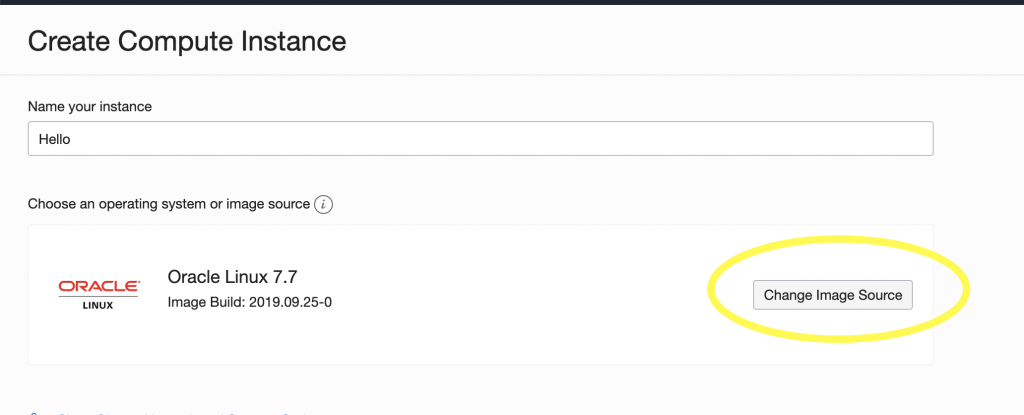The height and width of the screenshot is (415, 1024).
Task: Click the dark header bar at top
Action: coord(512,2)
